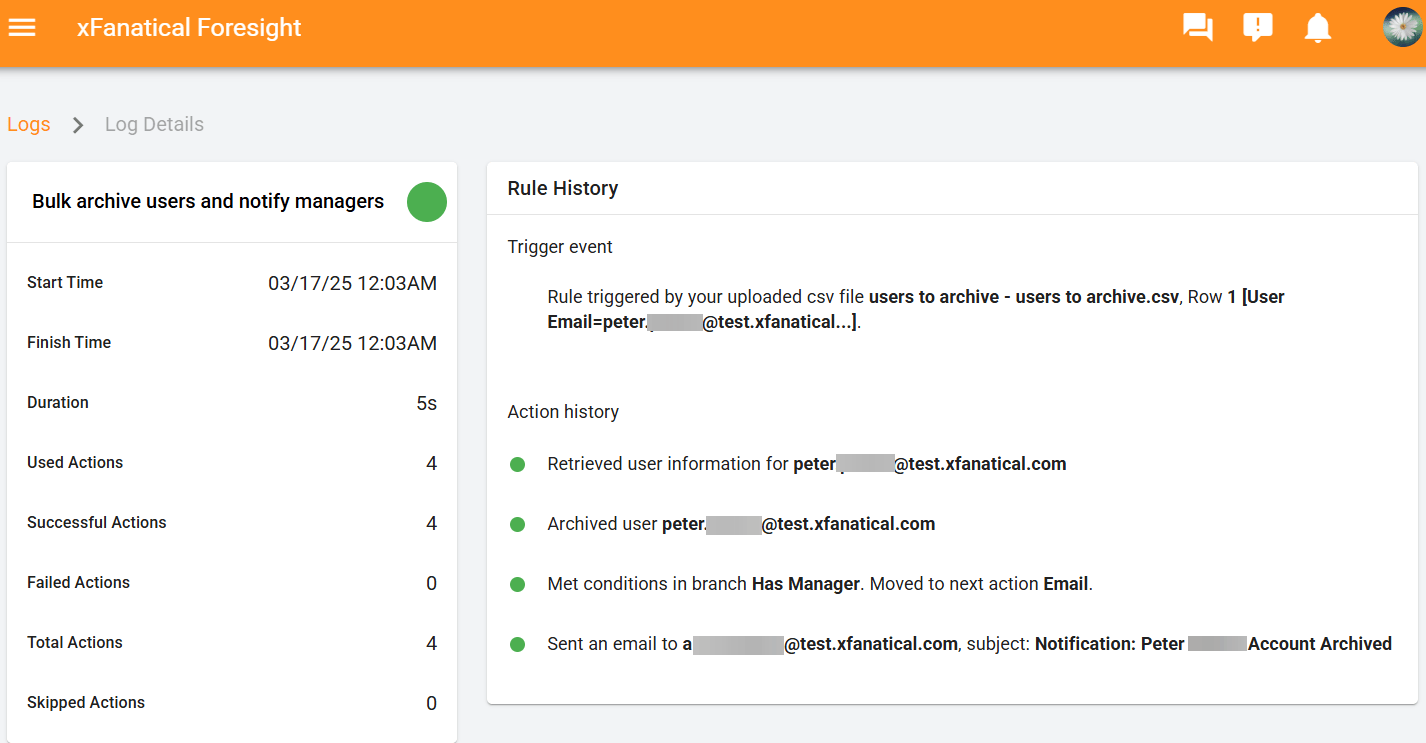Click the Used Actions row label

pyautogui.click(x=75, y=463)
